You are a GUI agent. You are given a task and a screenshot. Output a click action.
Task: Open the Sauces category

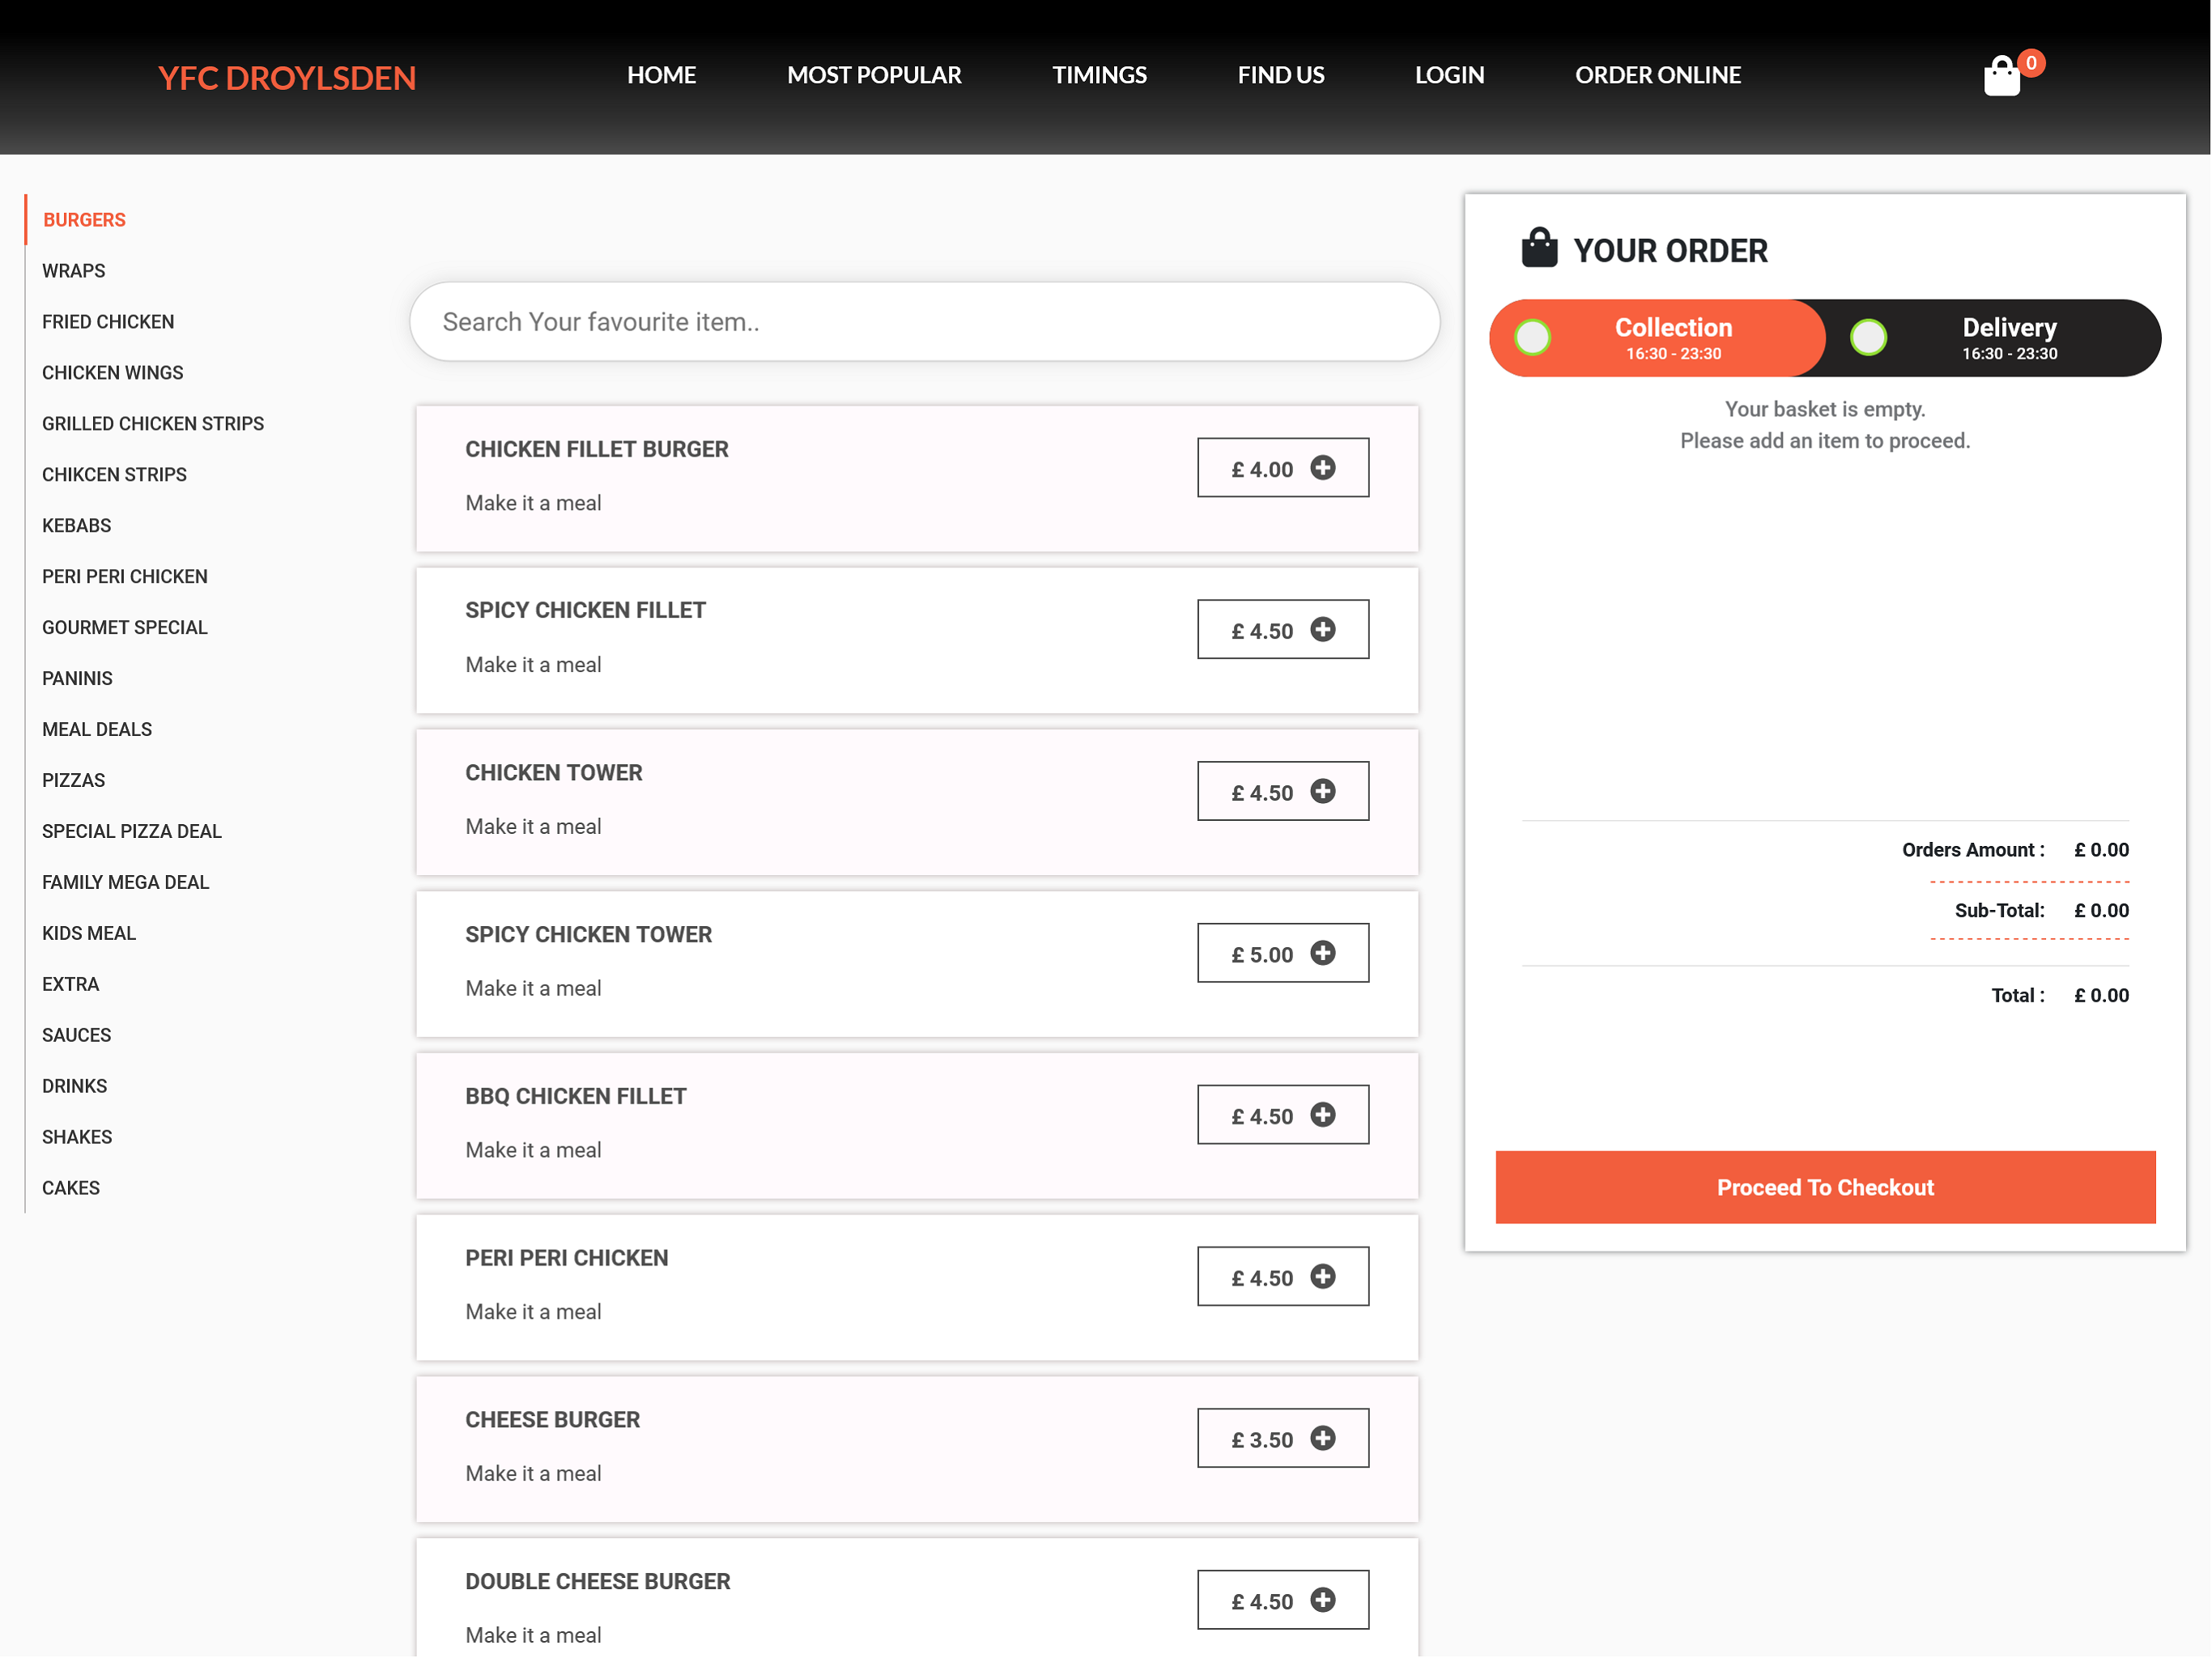click(77, 1036)
